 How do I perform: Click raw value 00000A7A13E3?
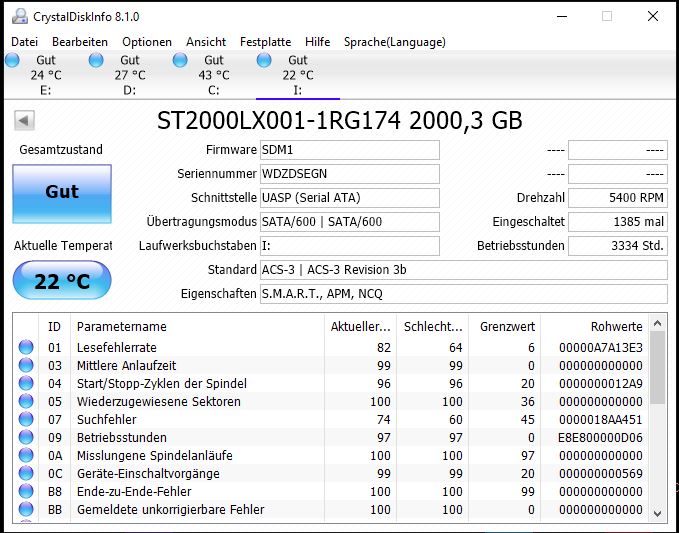click(x=601, y=348)
